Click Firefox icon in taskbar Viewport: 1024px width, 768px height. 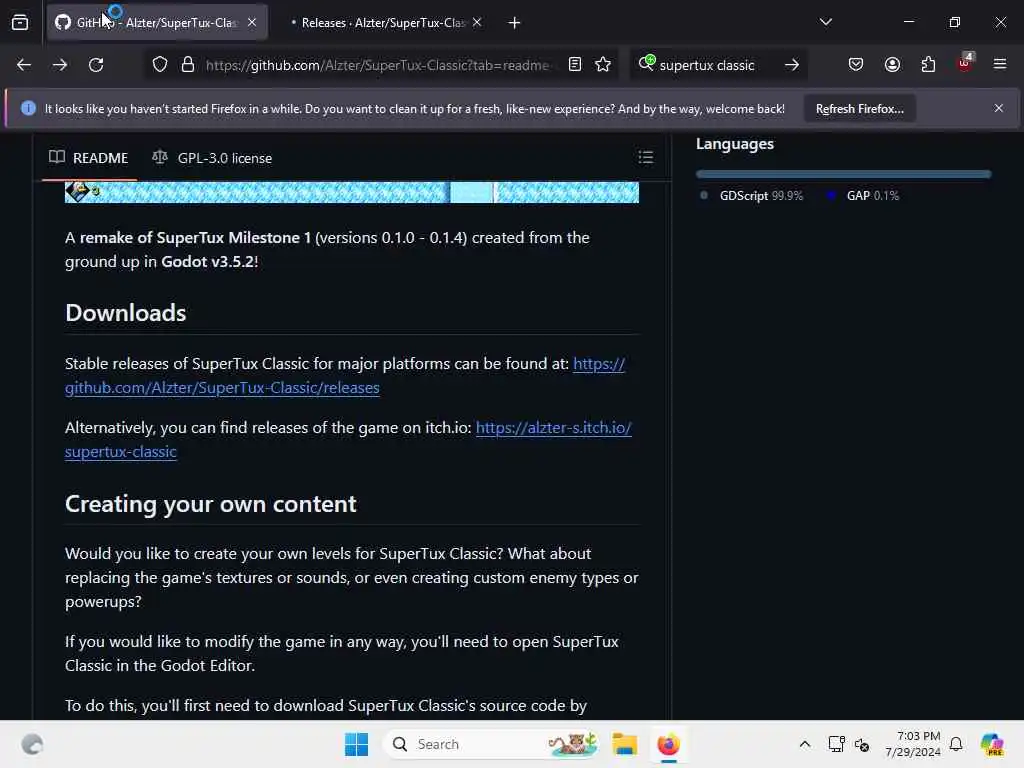669,744
